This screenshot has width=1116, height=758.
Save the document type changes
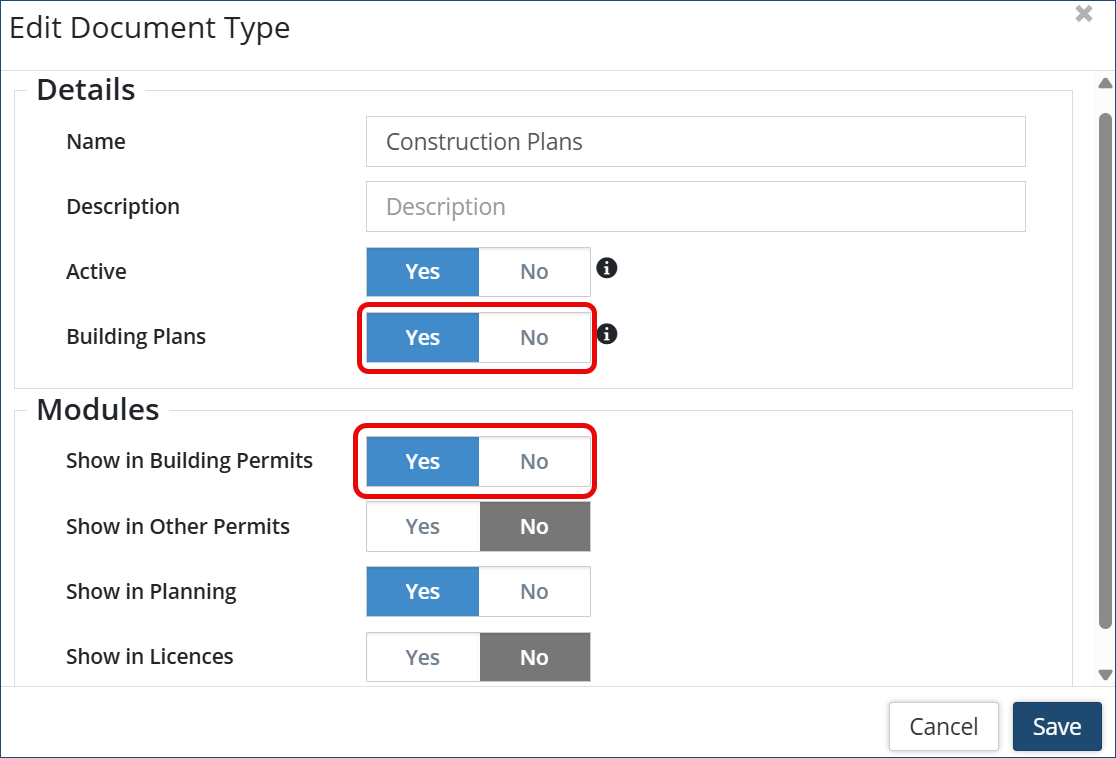pyautogui.click(x=1056, y=727)
